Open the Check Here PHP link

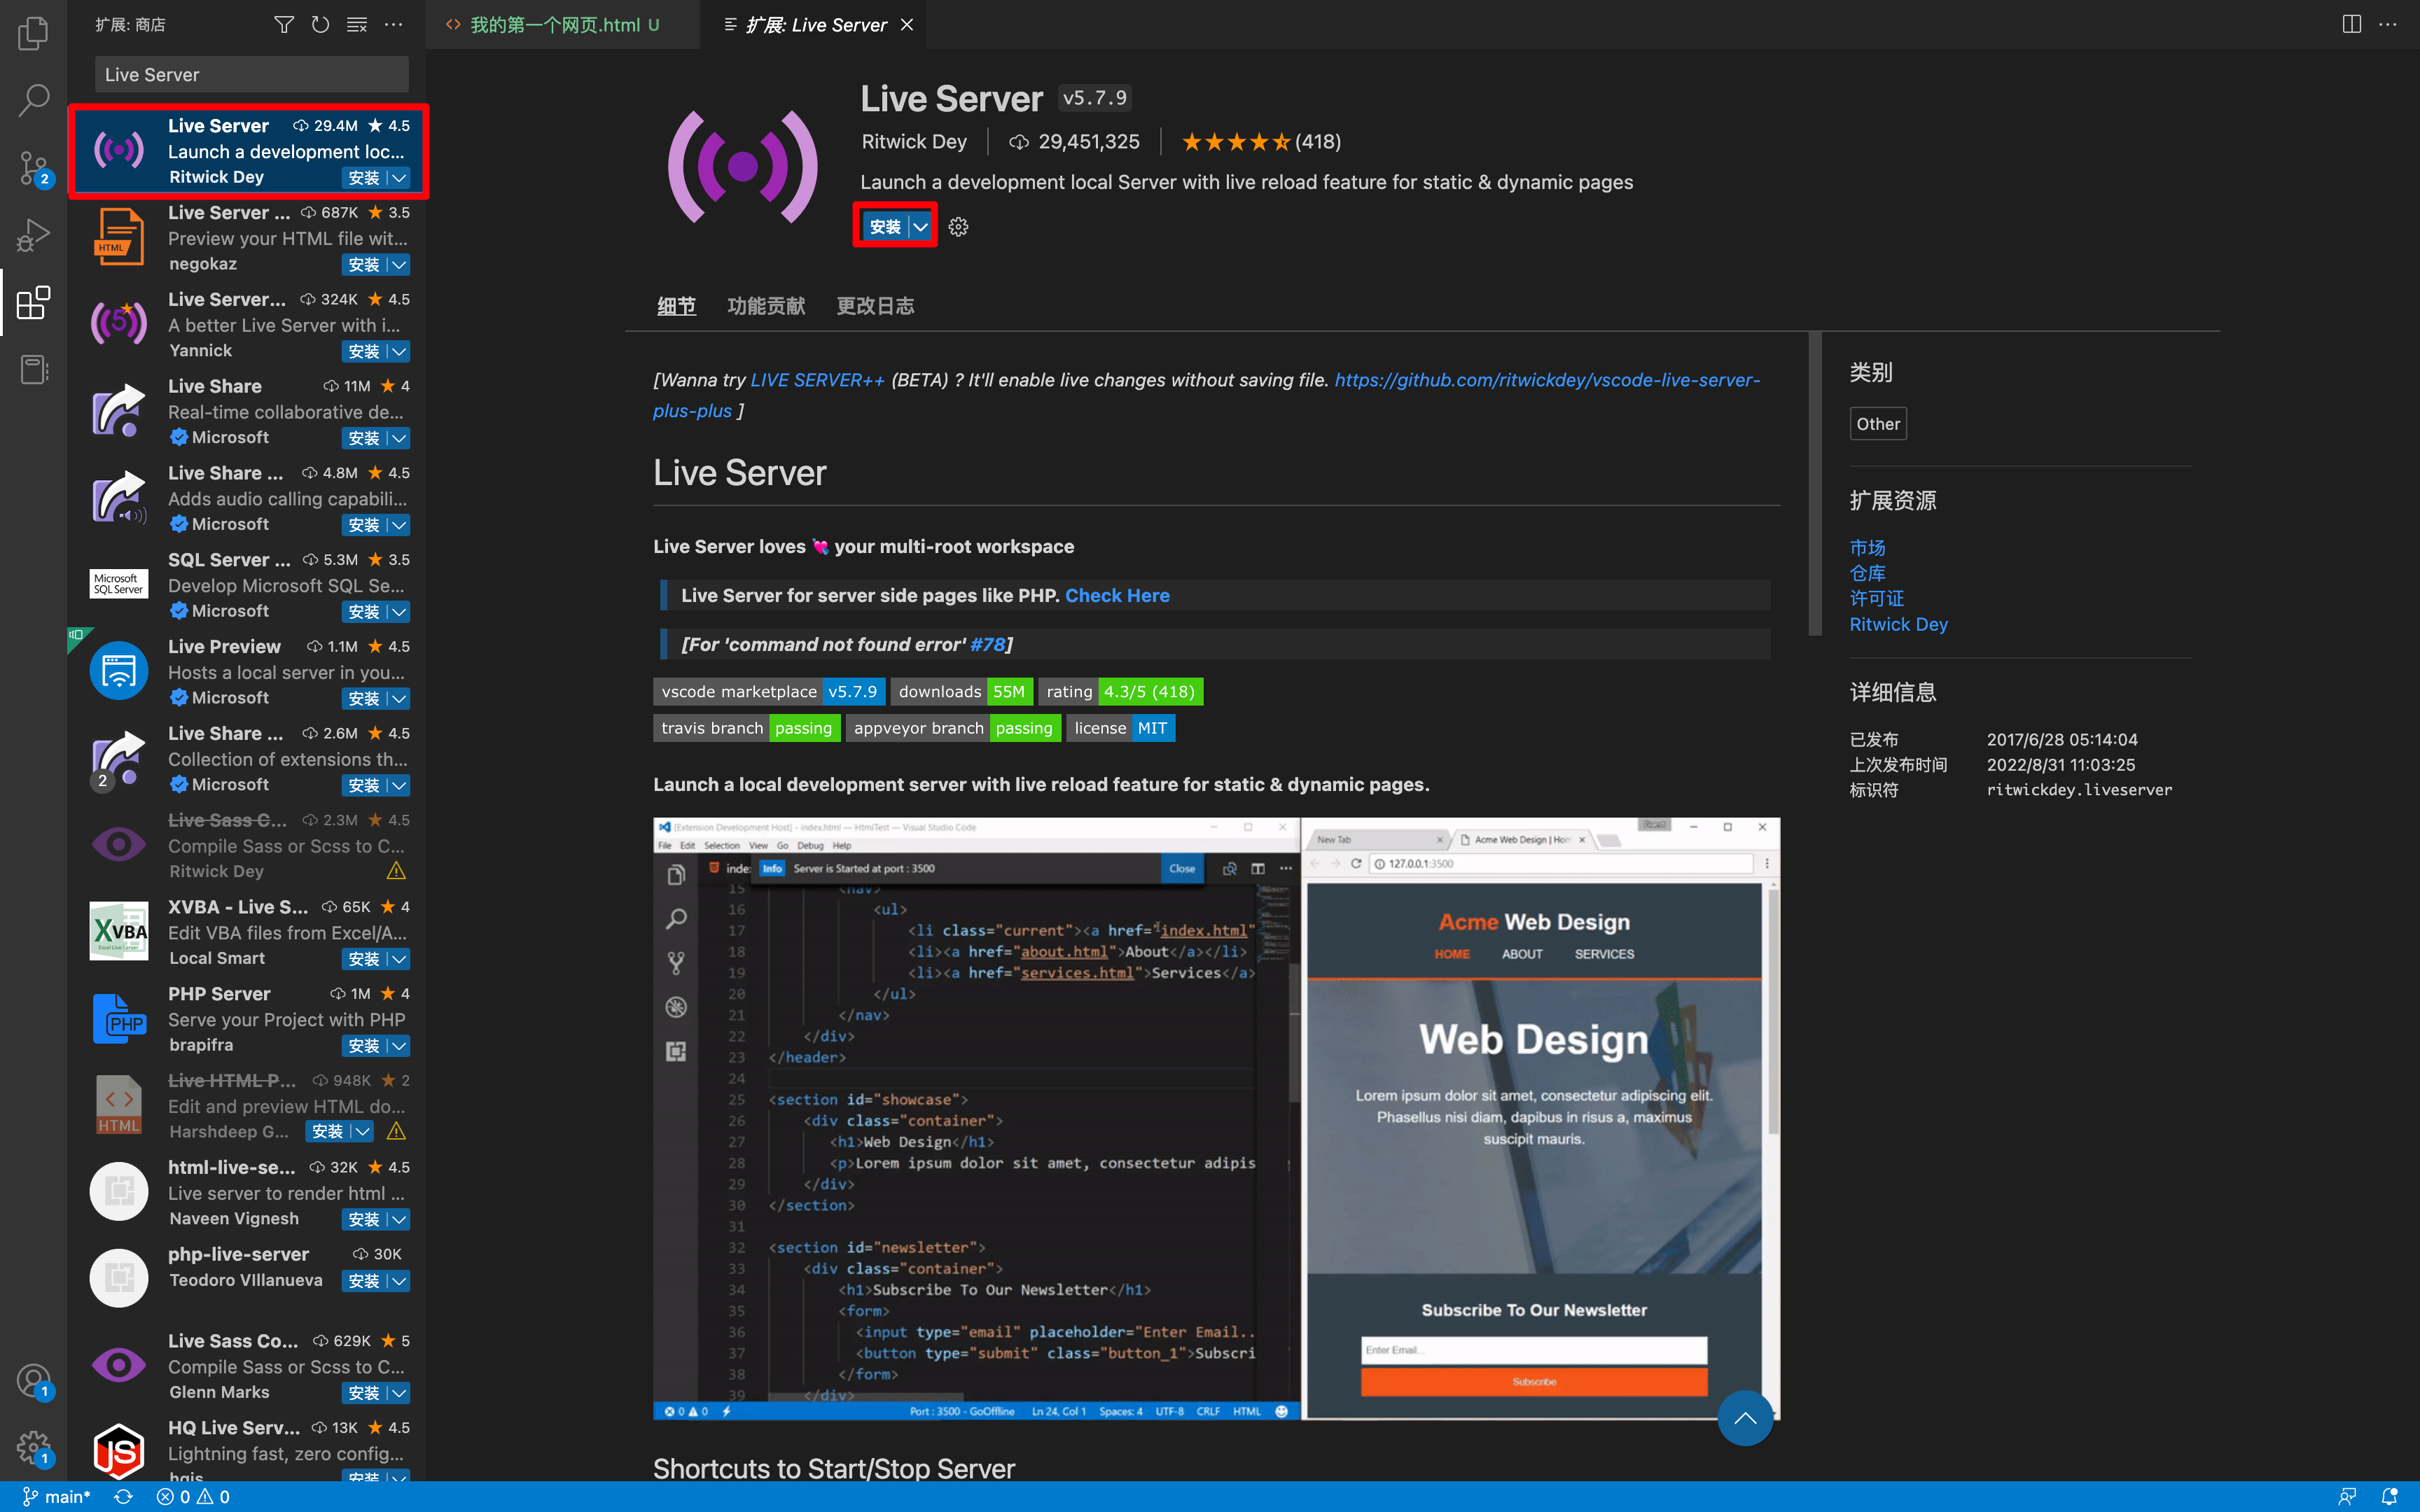1117,596
